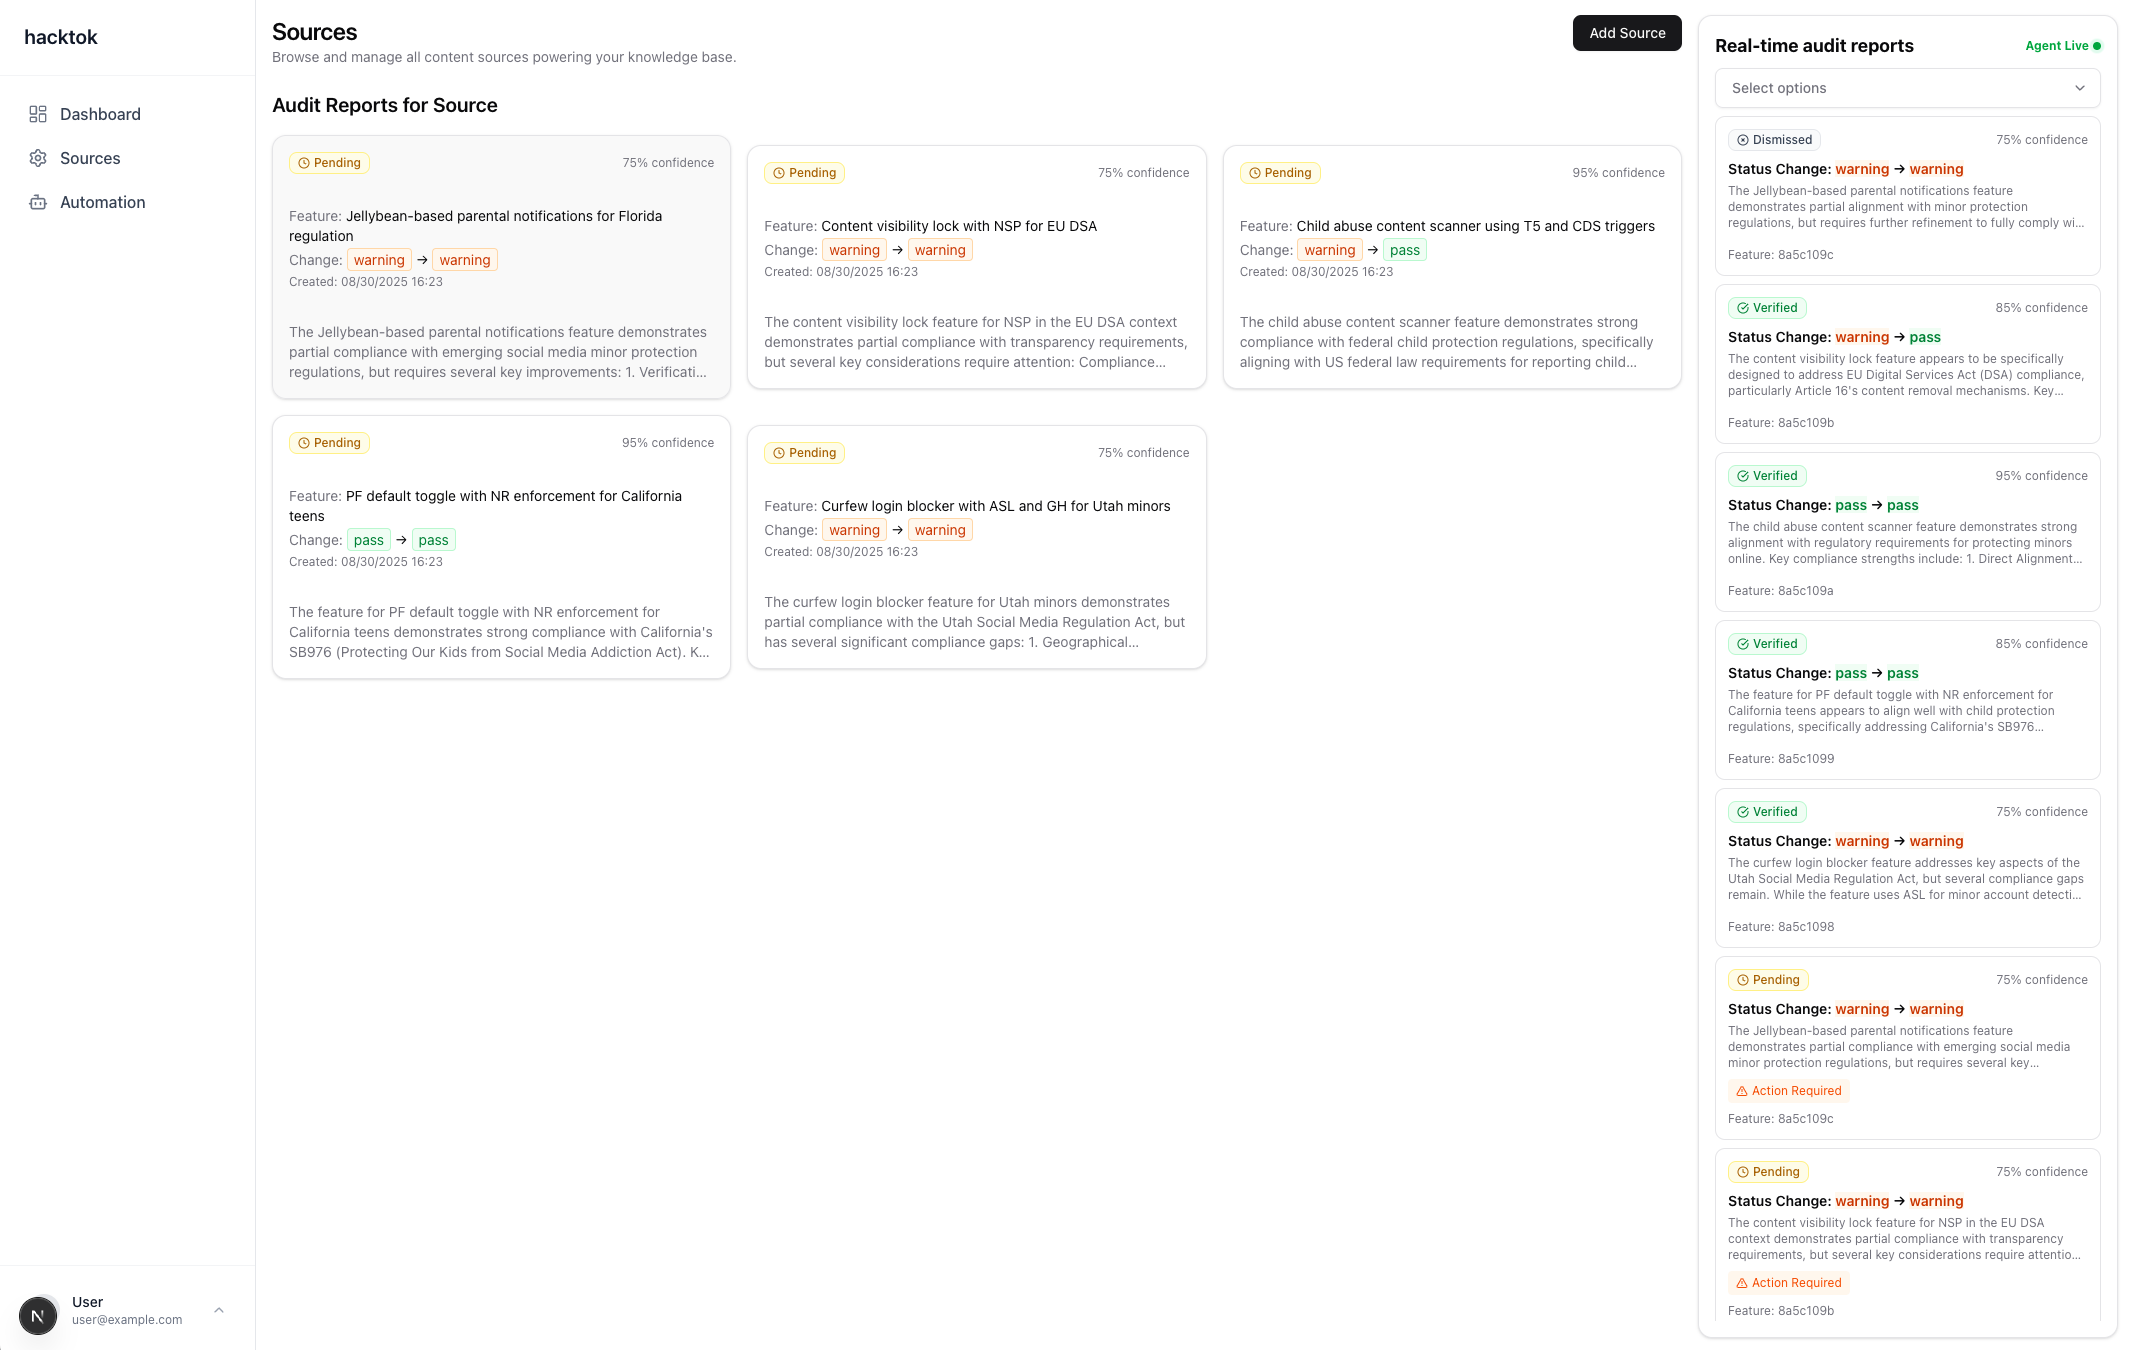Click the first Verified checkmark badge
Viewport: 2131px width, 1350px height.
(1767, 308)
